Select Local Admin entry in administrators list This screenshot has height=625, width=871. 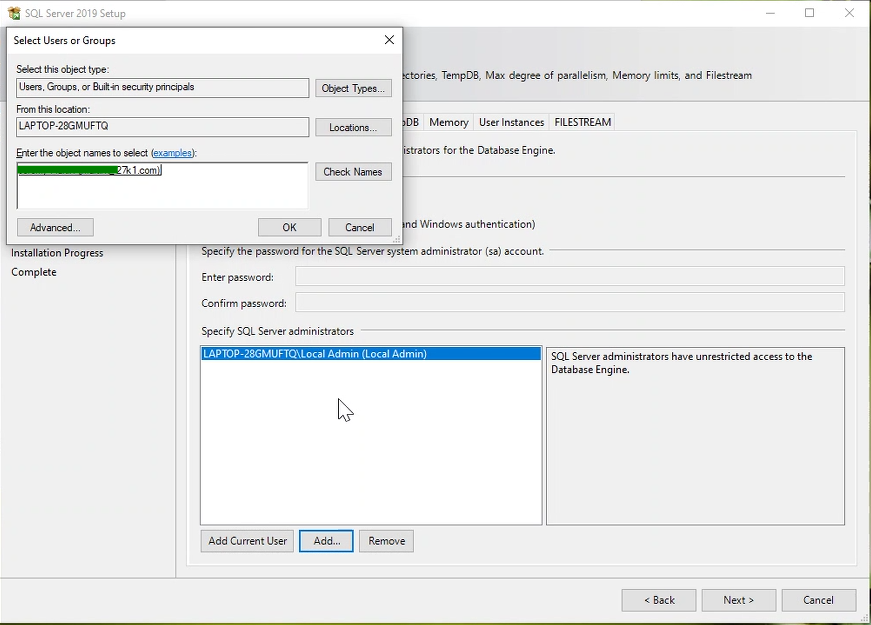[371, 354]
